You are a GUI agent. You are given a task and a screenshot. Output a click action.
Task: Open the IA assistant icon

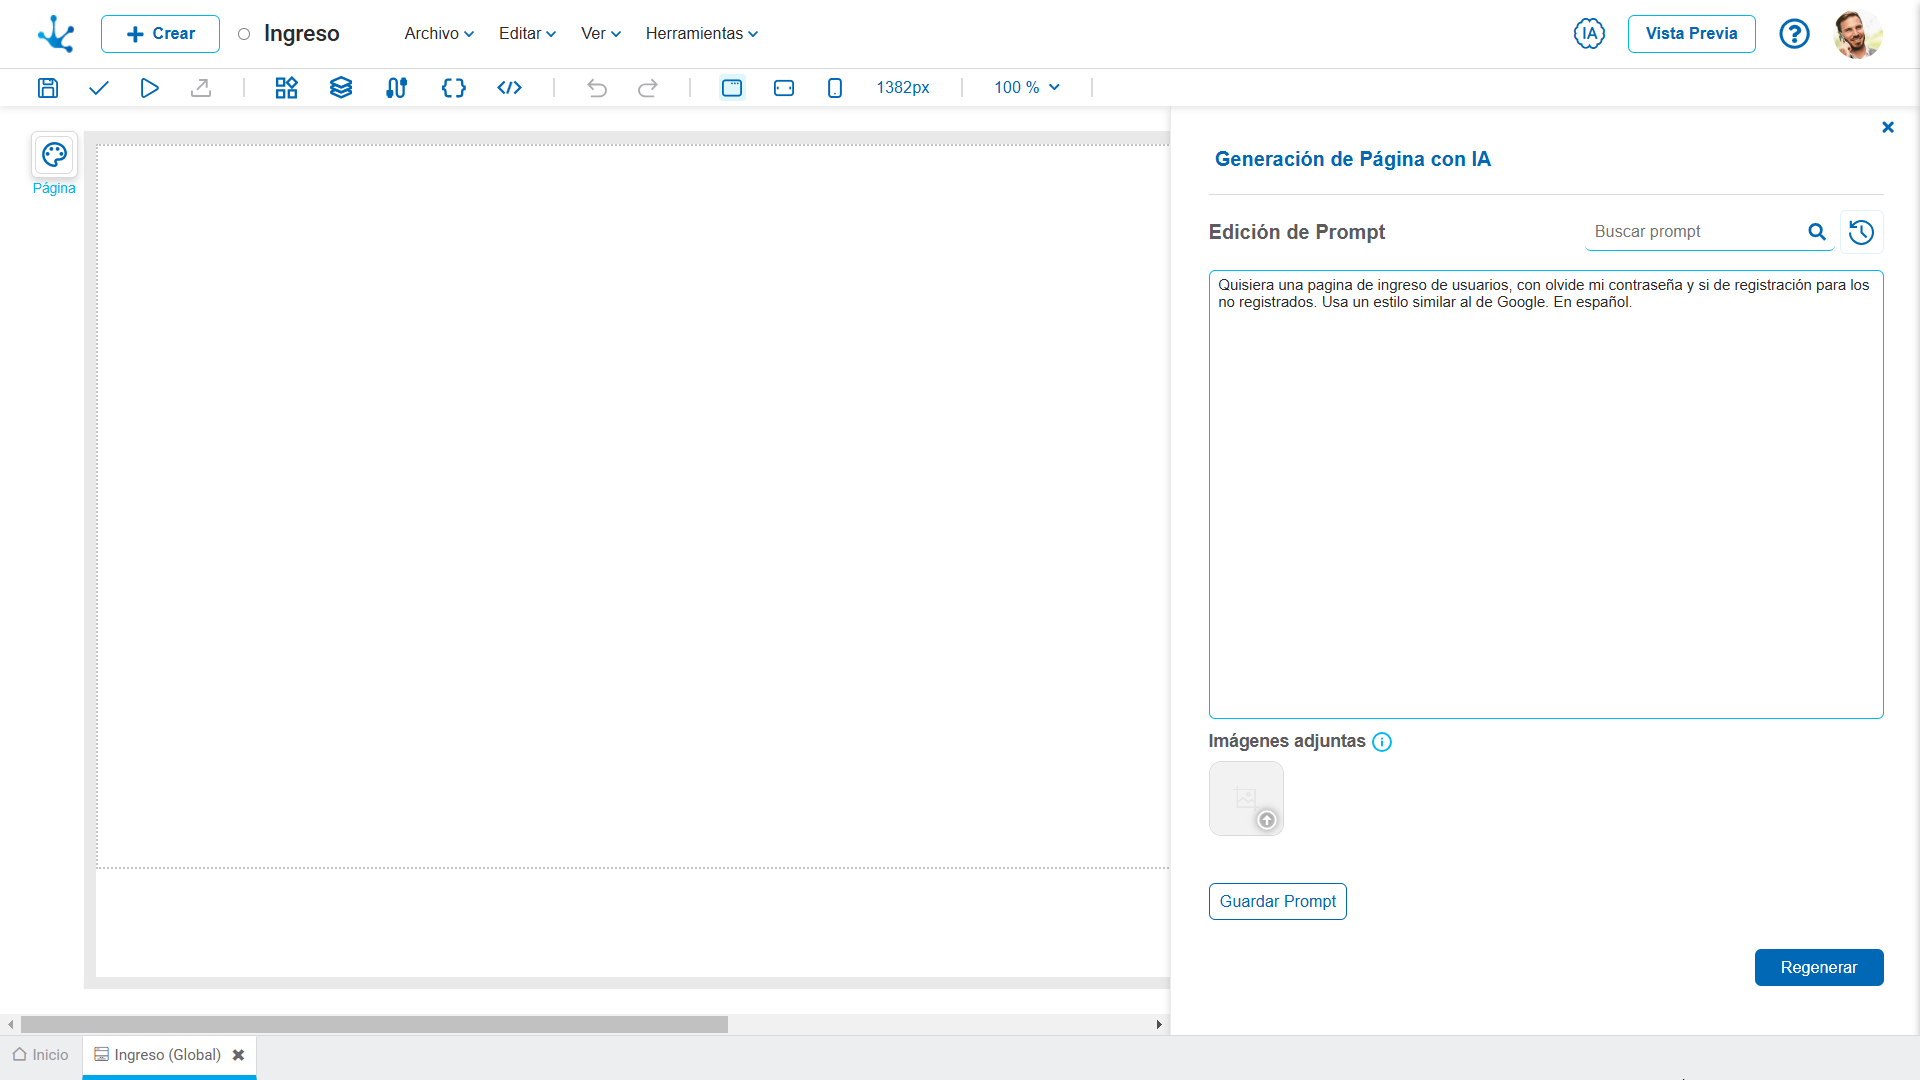1589,34
